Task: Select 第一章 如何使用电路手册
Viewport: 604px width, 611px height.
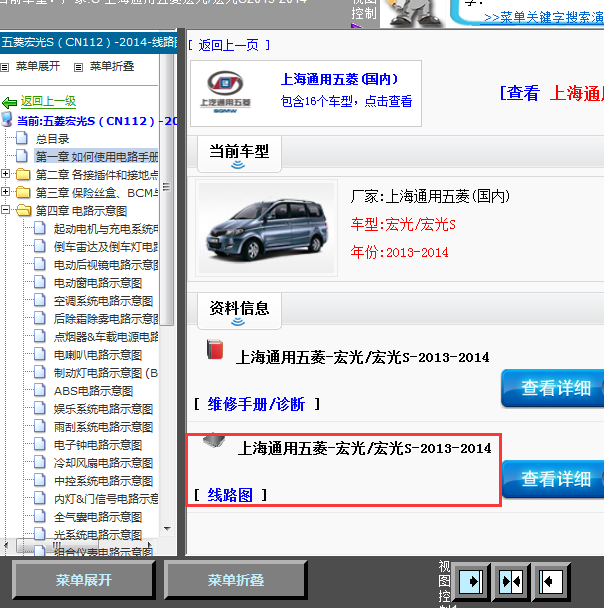Action: click(97, 157)
